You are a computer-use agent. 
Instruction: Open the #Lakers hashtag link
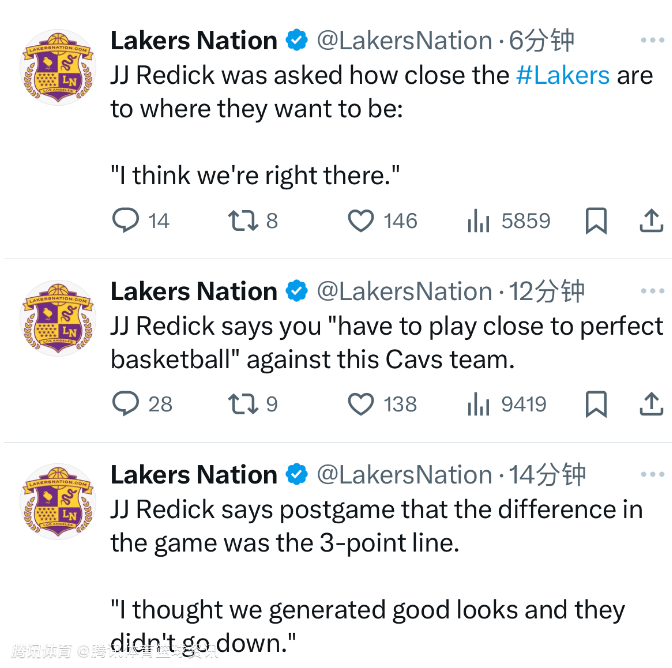point(563,76)
